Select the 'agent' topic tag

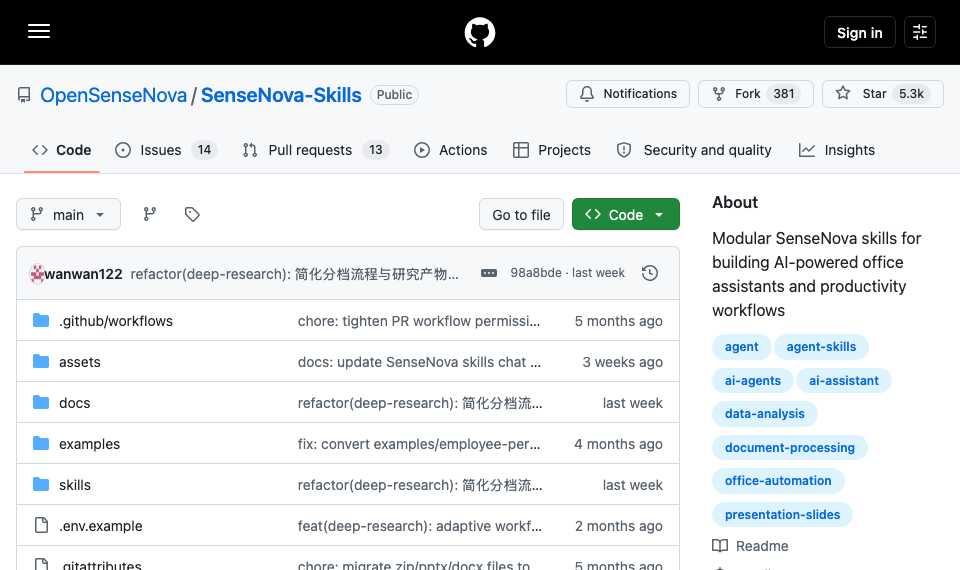(741, 347)
